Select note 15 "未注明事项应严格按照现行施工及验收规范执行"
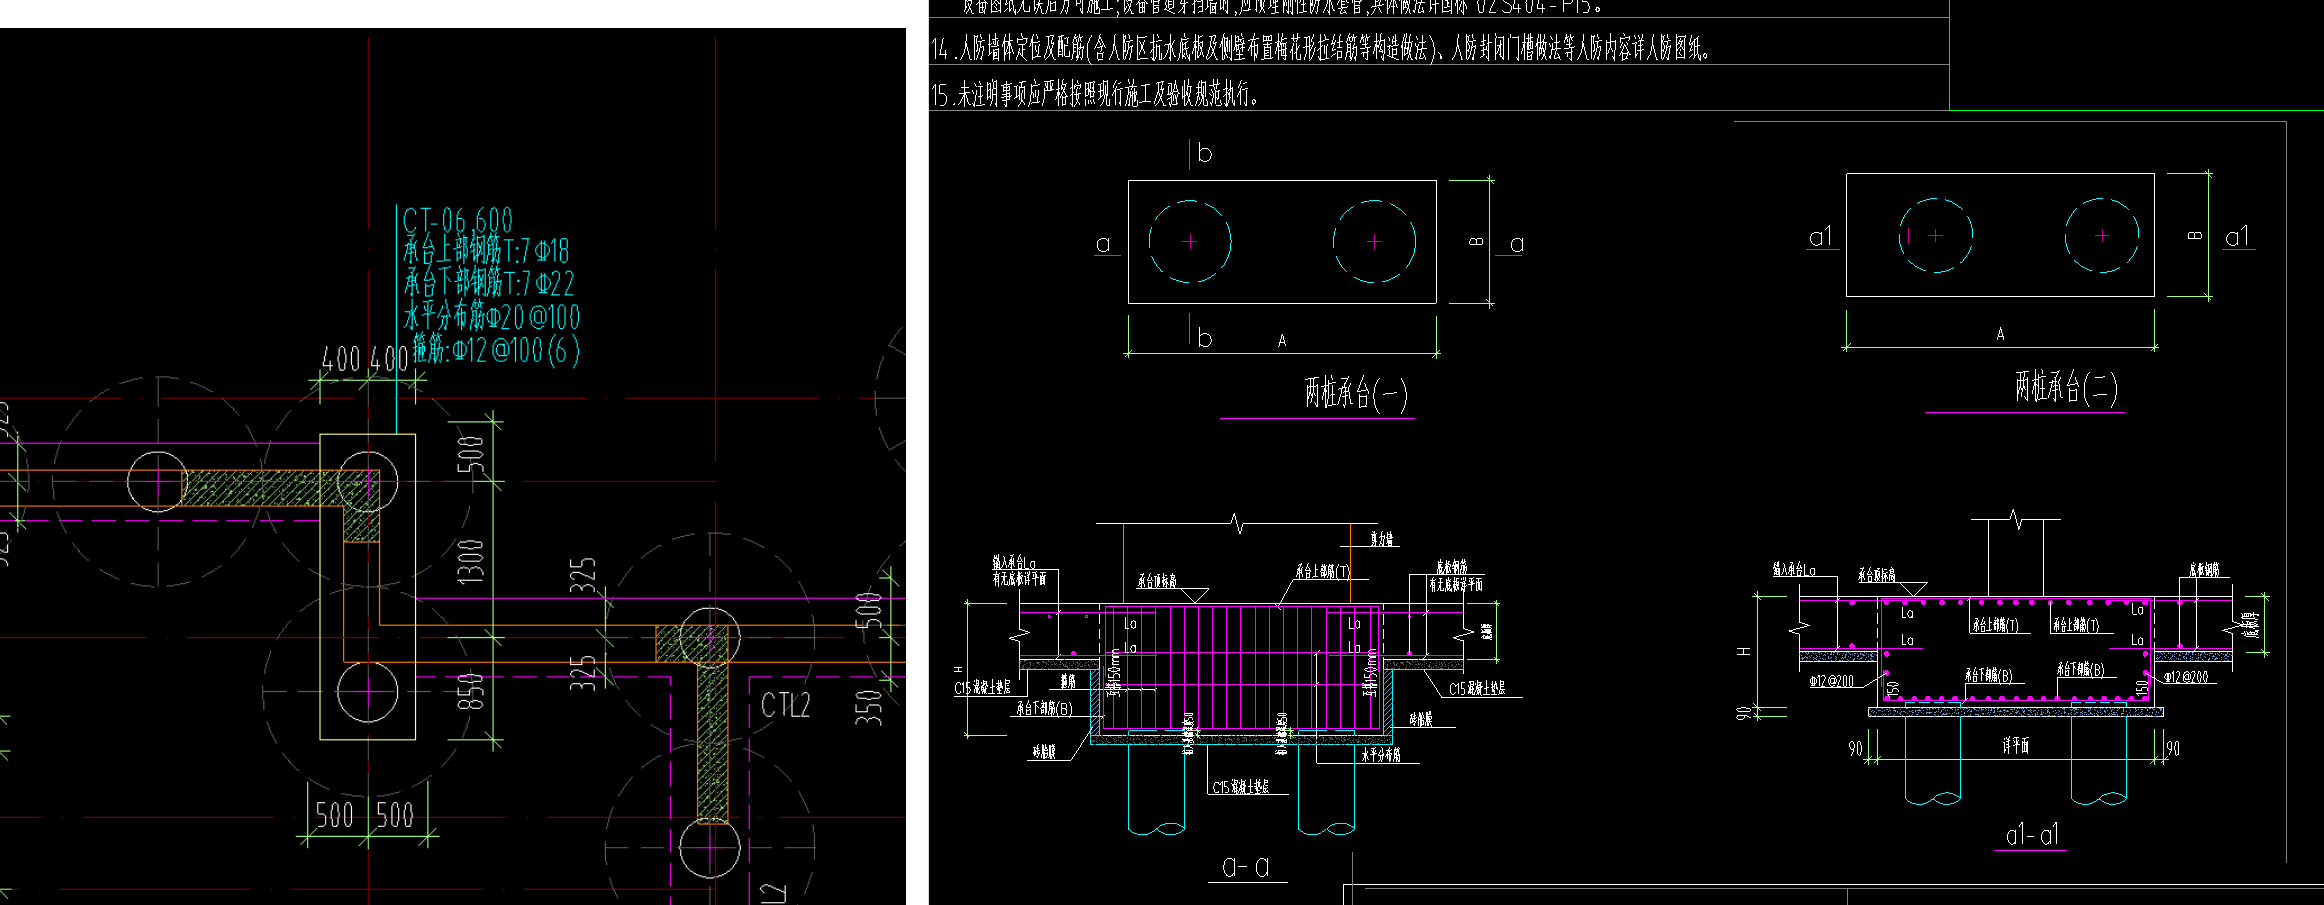The image size is (2324, 905). (x=1095, y=95)
